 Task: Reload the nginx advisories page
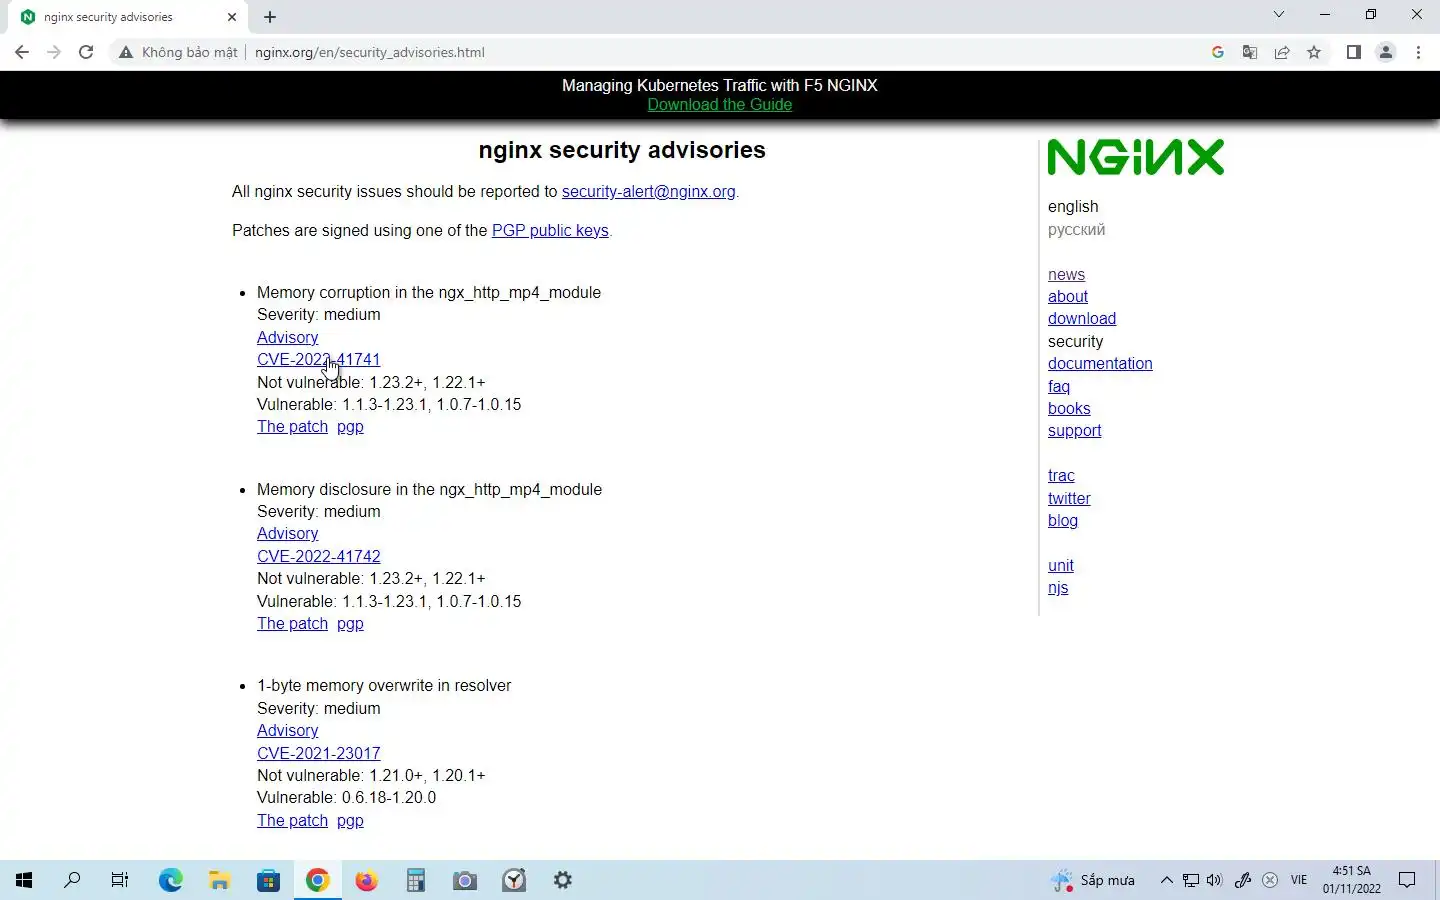pyautogui.click(x=86, y=52)
